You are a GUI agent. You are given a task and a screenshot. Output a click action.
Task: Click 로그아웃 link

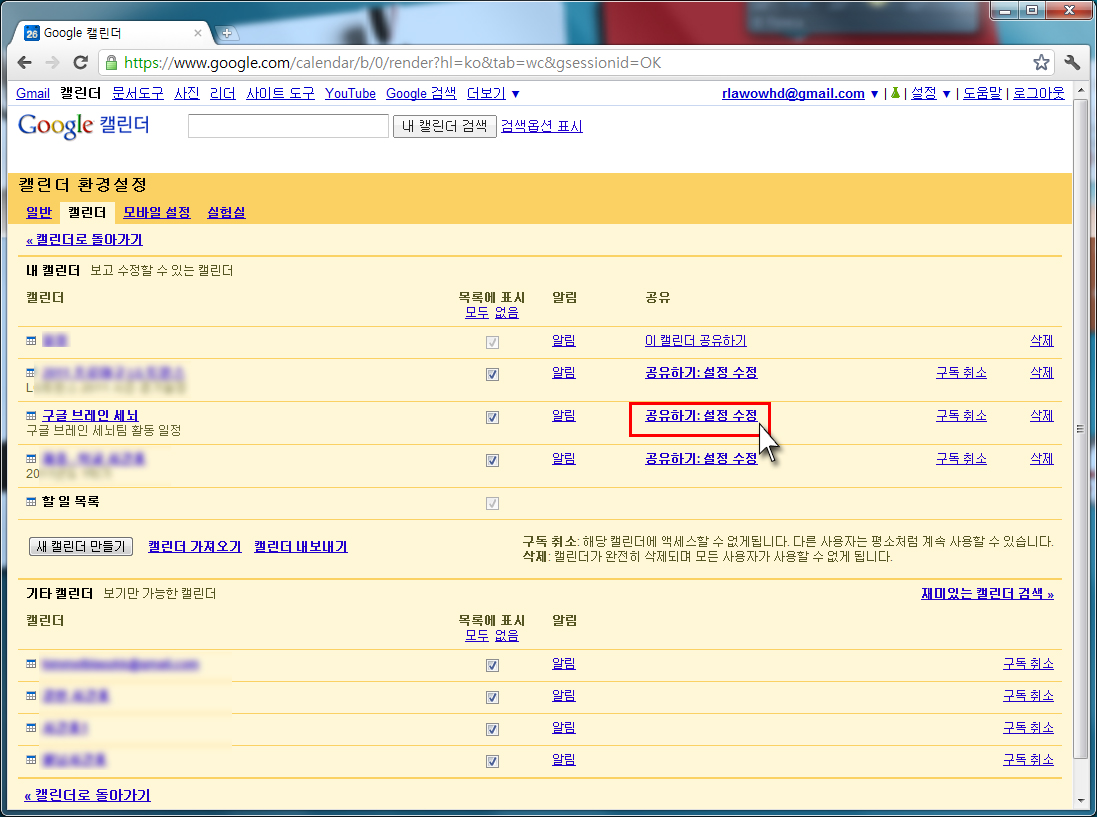(1039, 93)
